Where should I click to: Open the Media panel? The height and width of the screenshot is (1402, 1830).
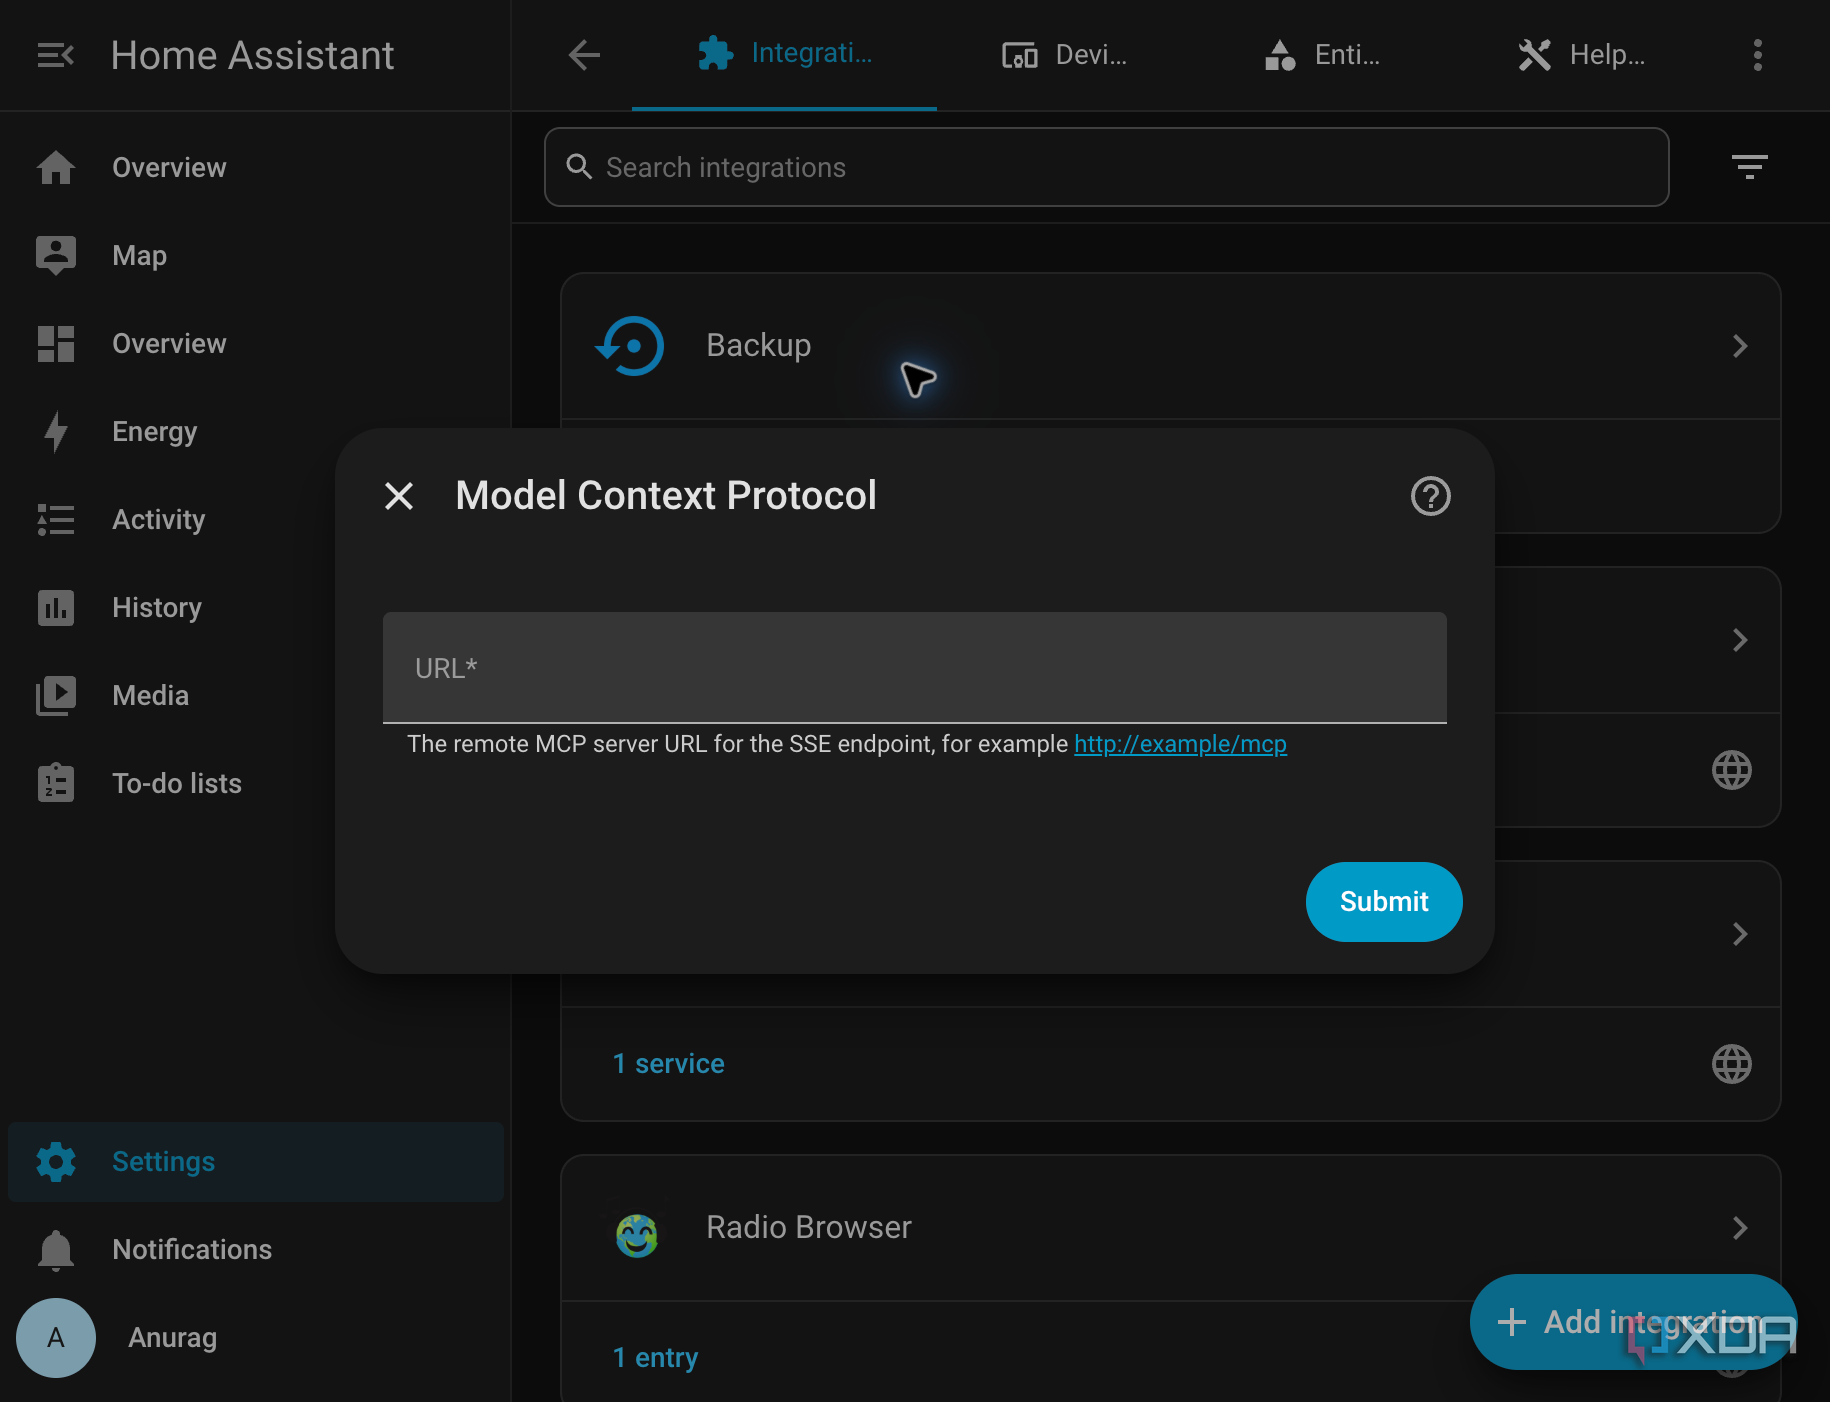tap(255, 695)
